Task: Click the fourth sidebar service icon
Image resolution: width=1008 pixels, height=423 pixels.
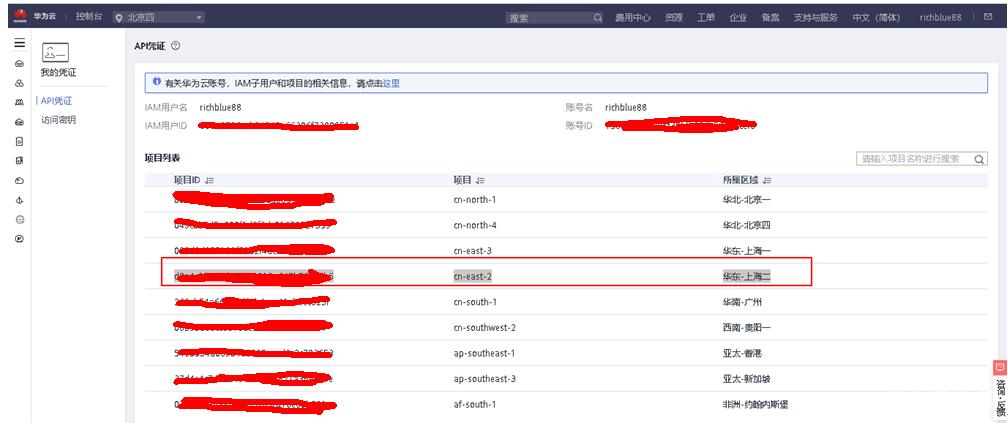Action: [x=19, y=122]
